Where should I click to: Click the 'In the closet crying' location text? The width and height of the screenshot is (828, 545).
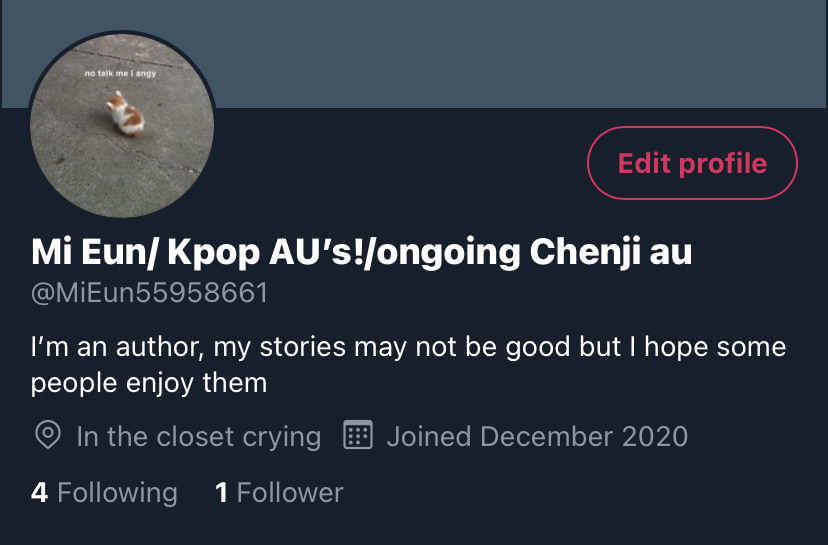[199, 436]
